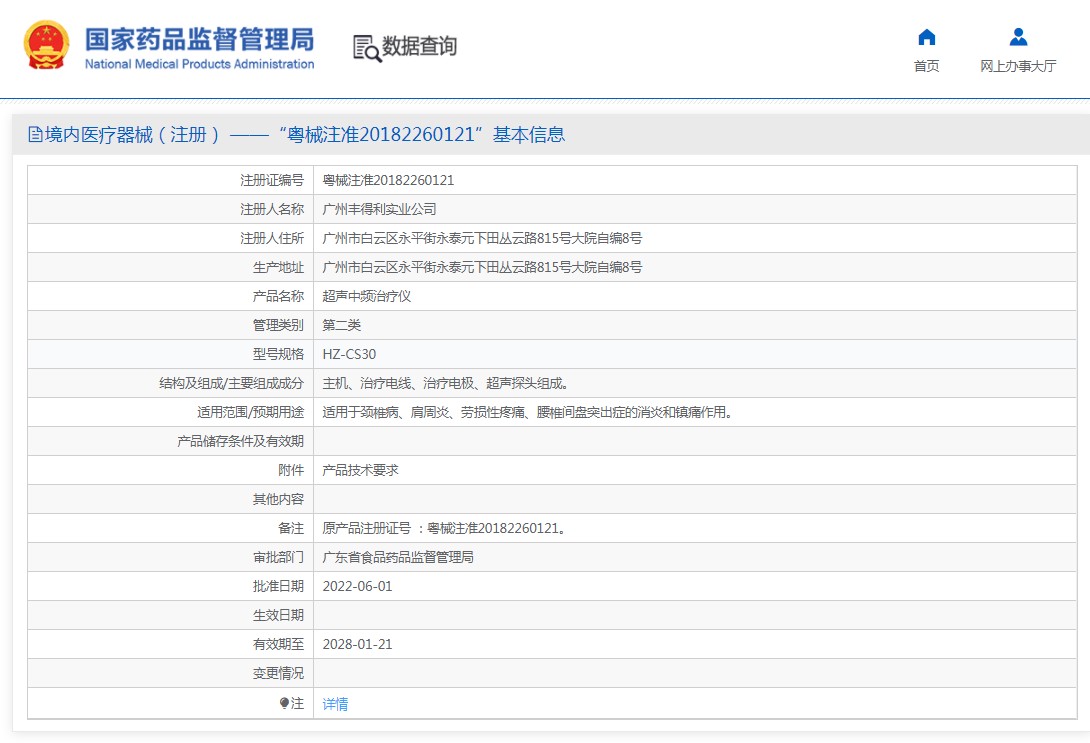The image size is (1090, 743).
Task: Click the page title 境内医疗器械(注册)基本信息
Action: pos(304,134)
